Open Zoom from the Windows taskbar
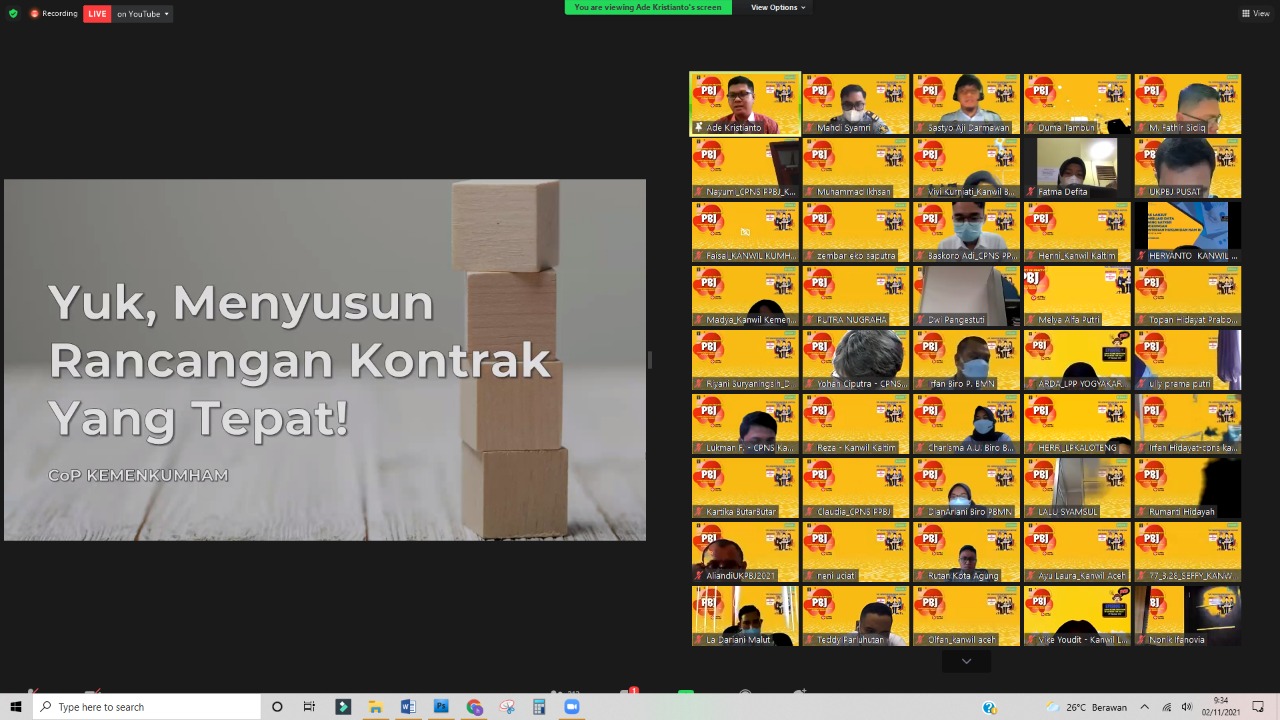The height and width of the screenshot is (720, 1280). pyautogui.click(x=572, y=707)
